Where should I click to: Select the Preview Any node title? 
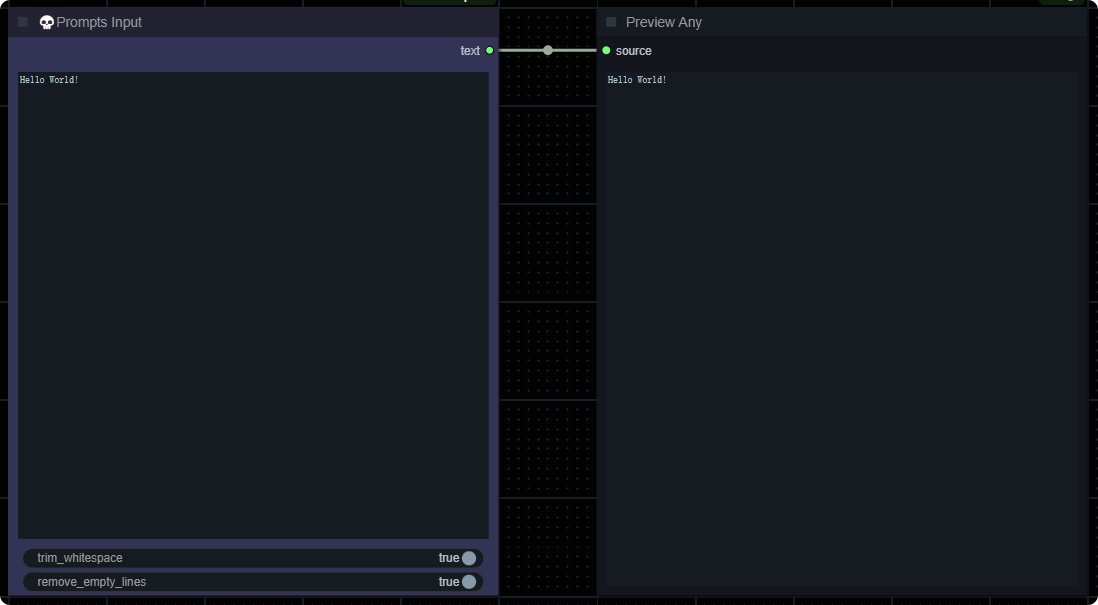tap(663, 22)
